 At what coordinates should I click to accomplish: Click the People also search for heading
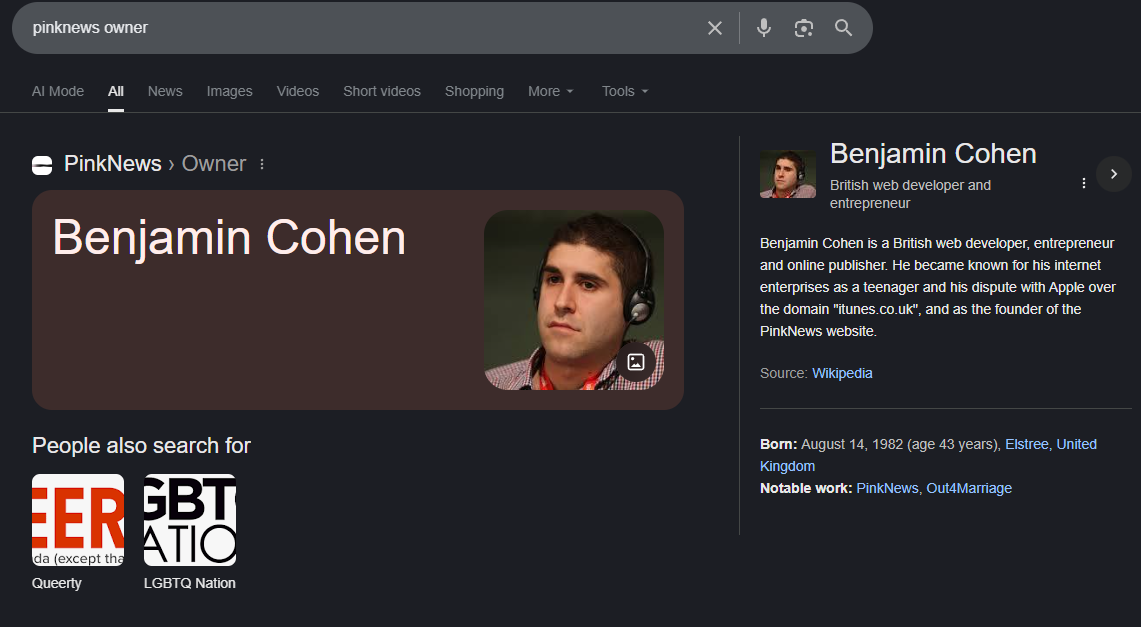tap(141, 445)
